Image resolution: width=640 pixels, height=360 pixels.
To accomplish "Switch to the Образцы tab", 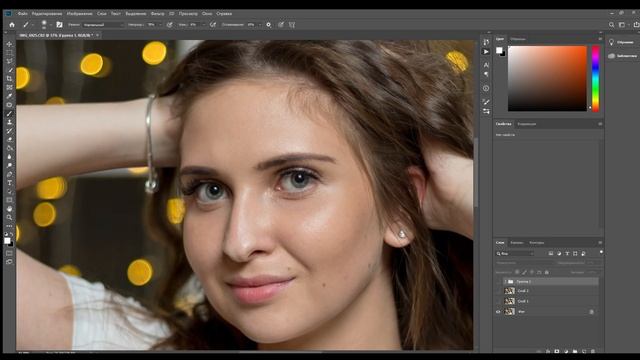I will tap(518, 39).
